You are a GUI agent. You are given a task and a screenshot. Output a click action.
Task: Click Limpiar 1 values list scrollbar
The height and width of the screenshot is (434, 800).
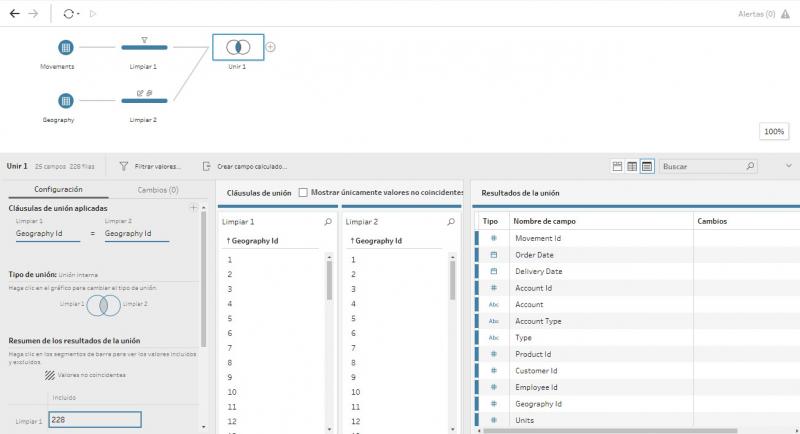pos(329,280)
